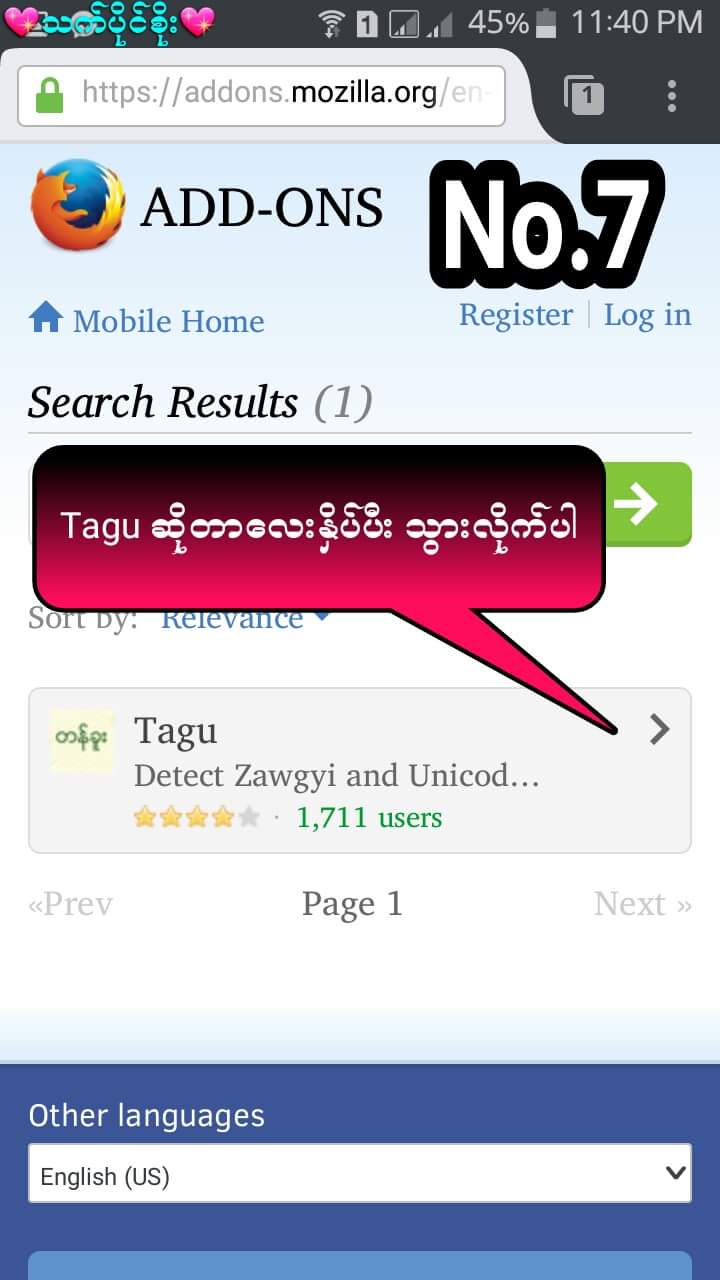Click the Mobile Home house icon
Image resolution: width=720 pixels, height=1280 pixels.
[46, 318]
